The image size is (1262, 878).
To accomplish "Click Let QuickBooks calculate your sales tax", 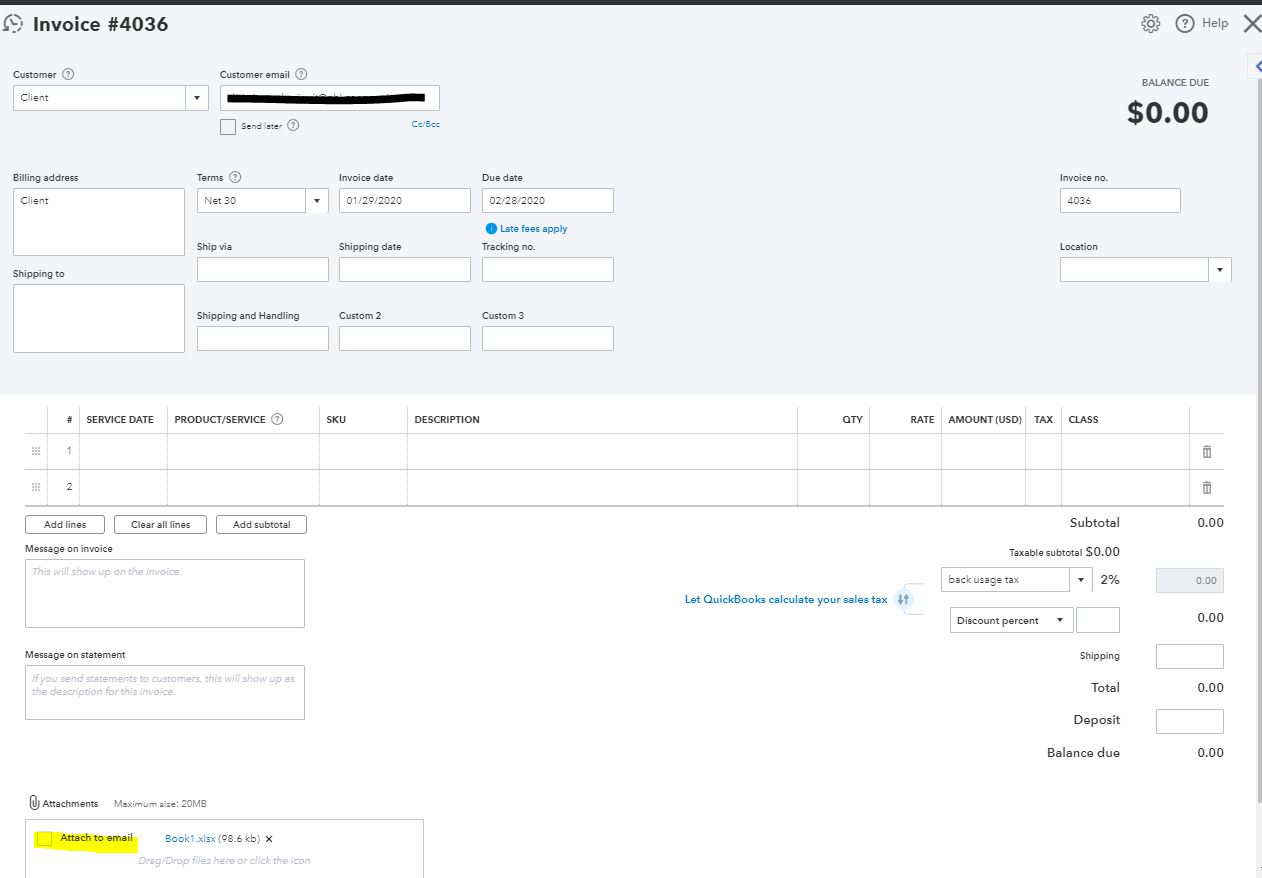I will 786,599.
